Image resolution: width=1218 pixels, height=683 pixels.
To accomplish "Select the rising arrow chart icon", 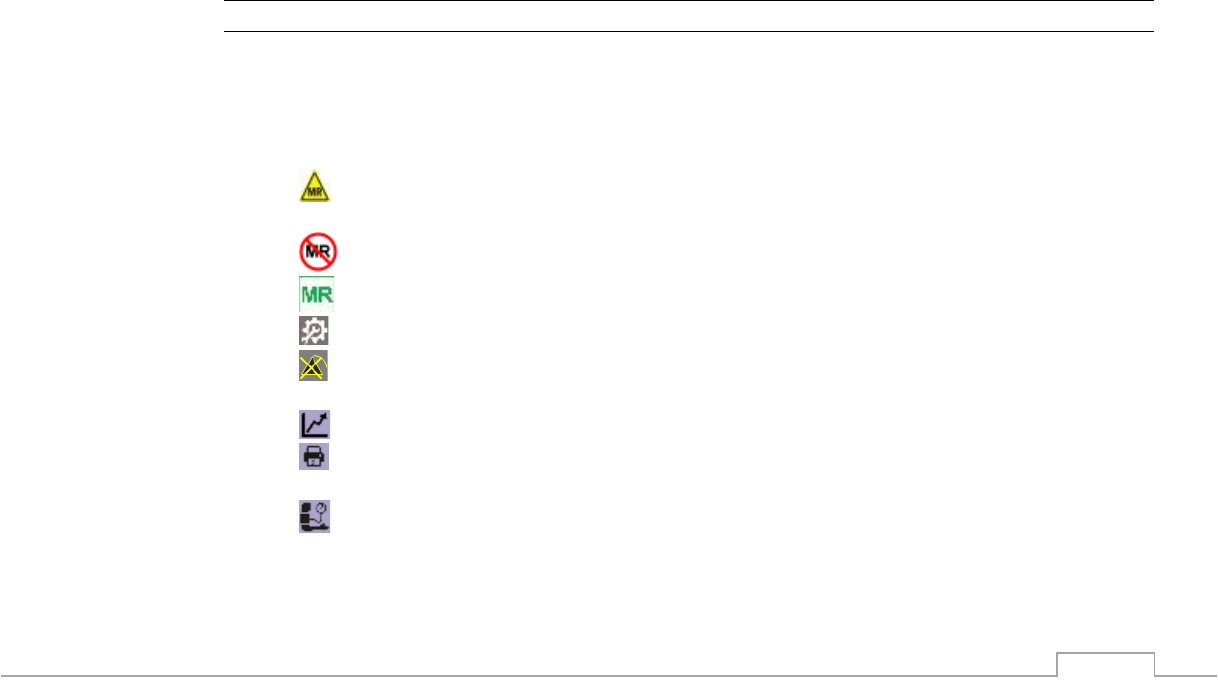I will tap(315, 424).
